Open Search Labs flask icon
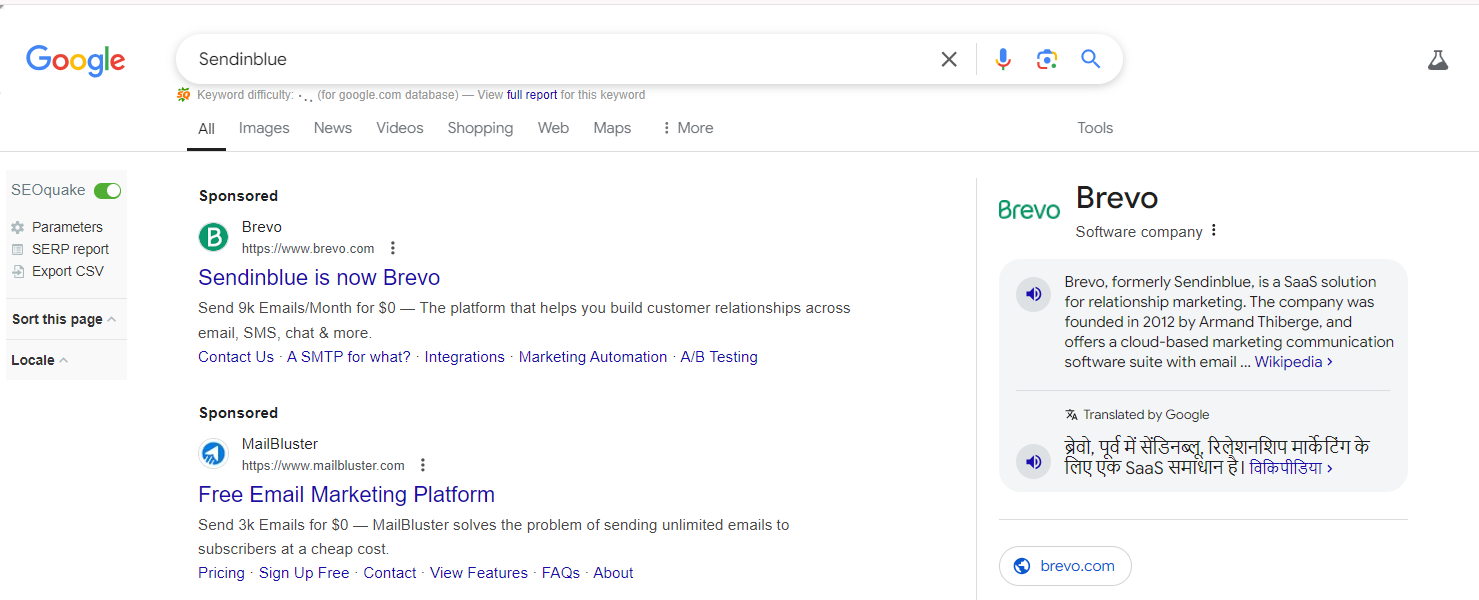Viewport: 1479px width, 600px height. point(1437,61)
